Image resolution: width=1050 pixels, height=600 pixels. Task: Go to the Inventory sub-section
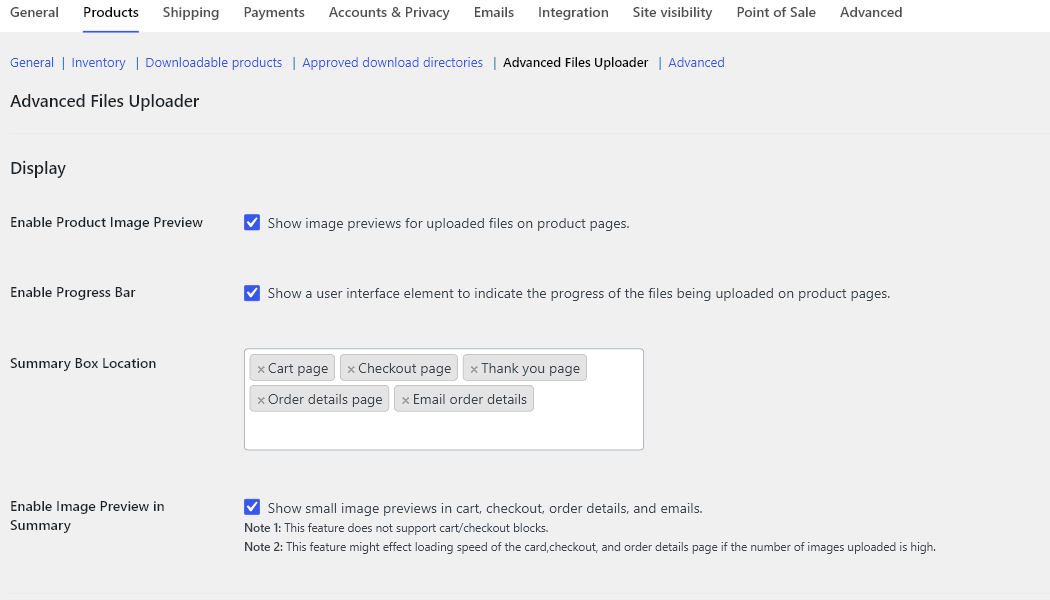(98, 62)
